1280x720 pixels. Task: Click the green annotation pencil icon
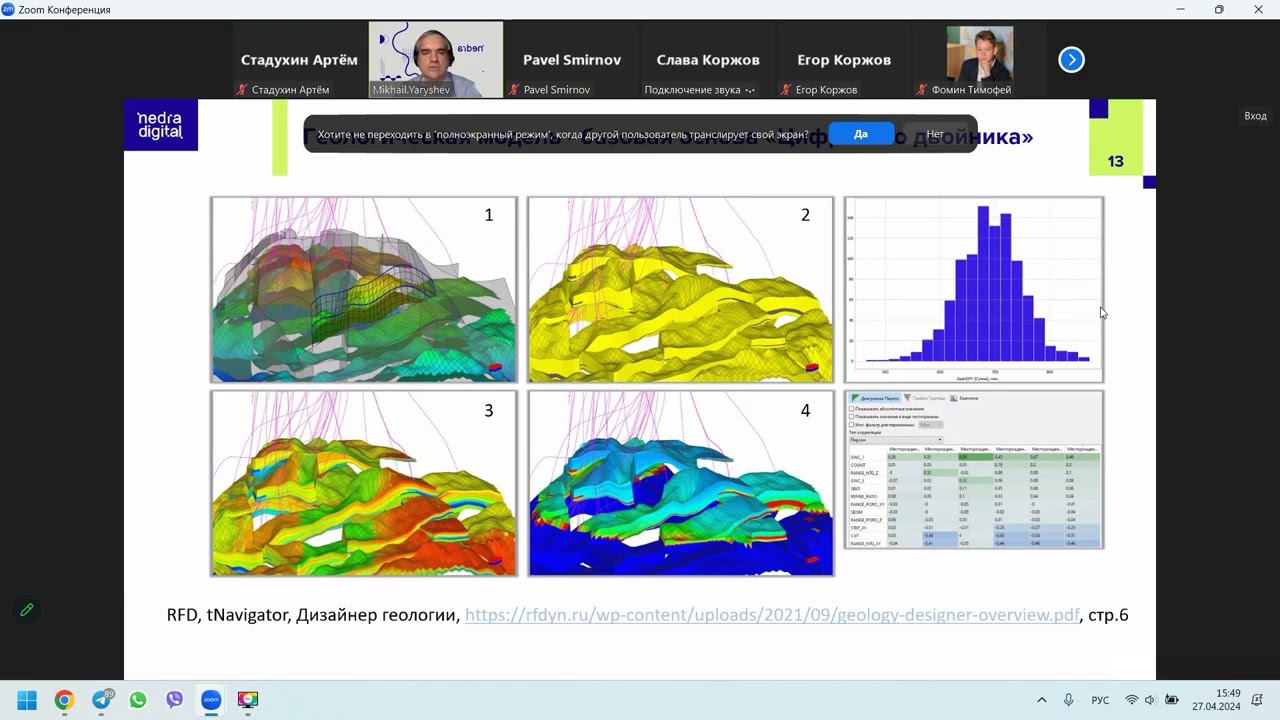click(27, 609)
